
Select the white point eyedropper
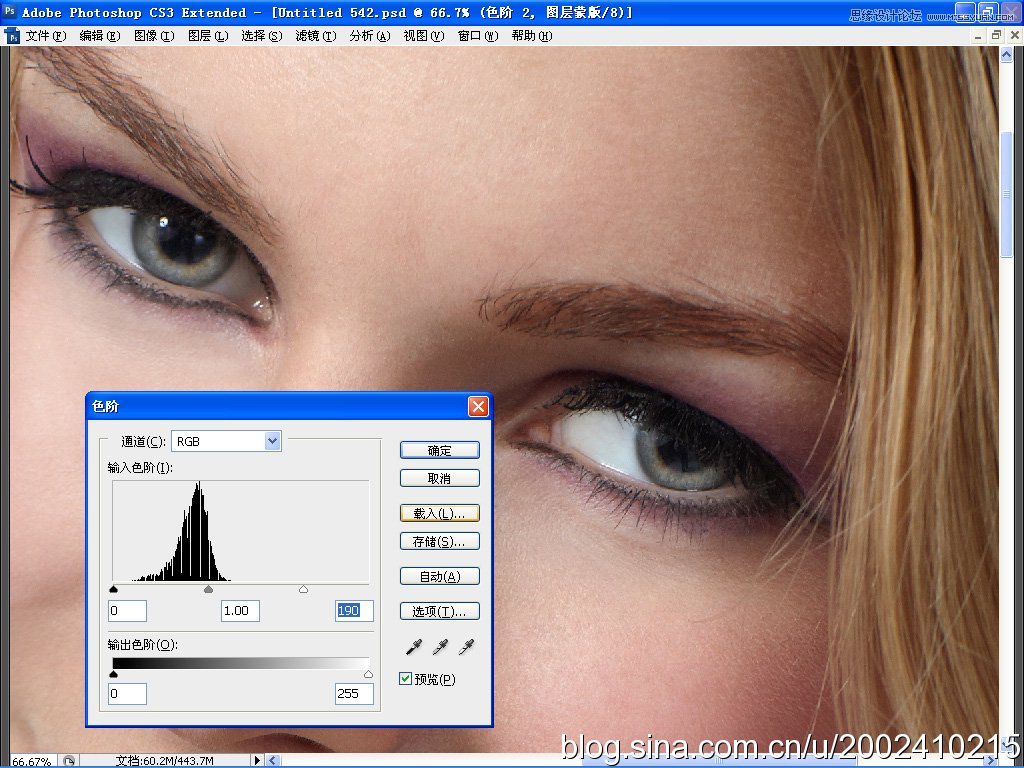pos(466,647)
